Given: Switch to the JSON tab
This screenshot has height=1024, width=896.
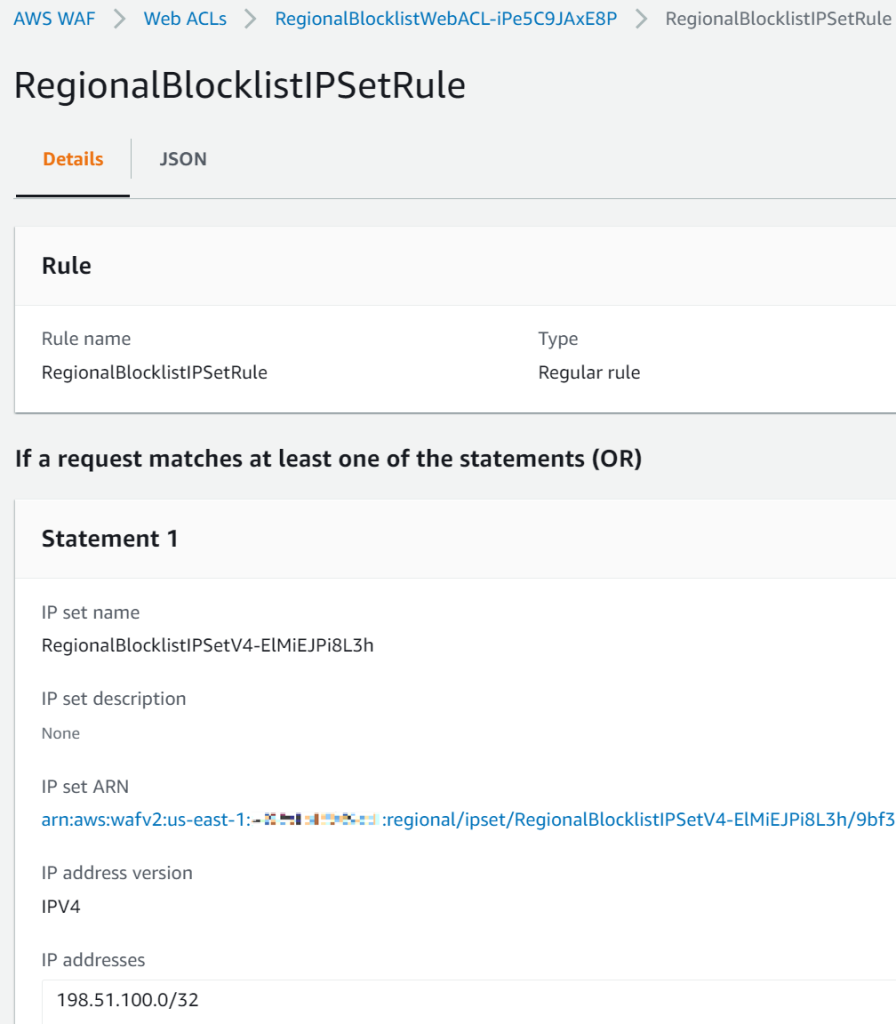Looking at the screenshot, I should (x=183, y=159).
